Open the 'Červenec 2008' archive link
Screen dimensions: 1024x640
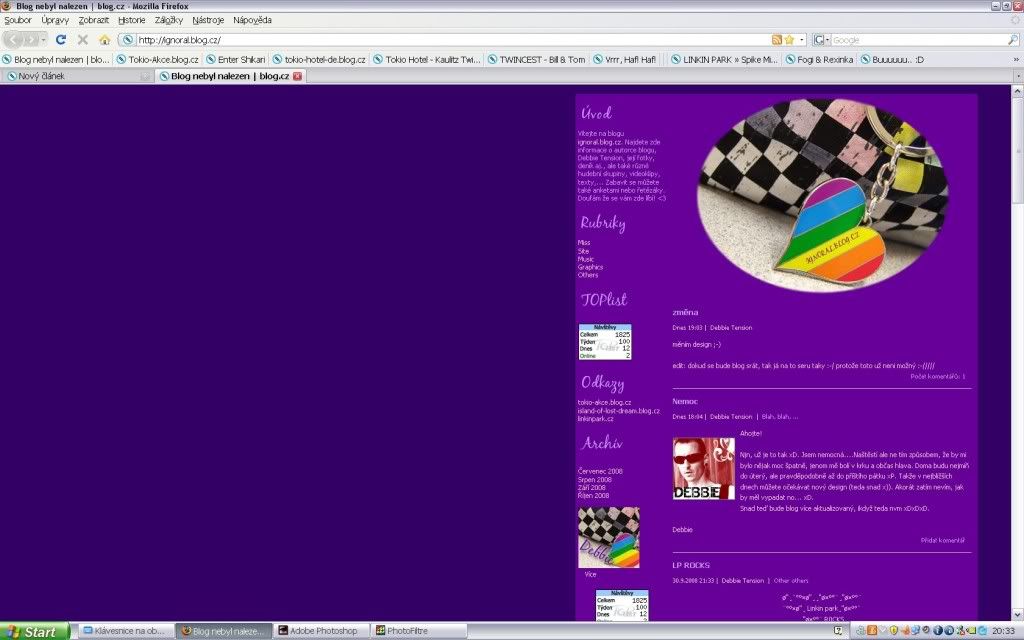(598, 471)
